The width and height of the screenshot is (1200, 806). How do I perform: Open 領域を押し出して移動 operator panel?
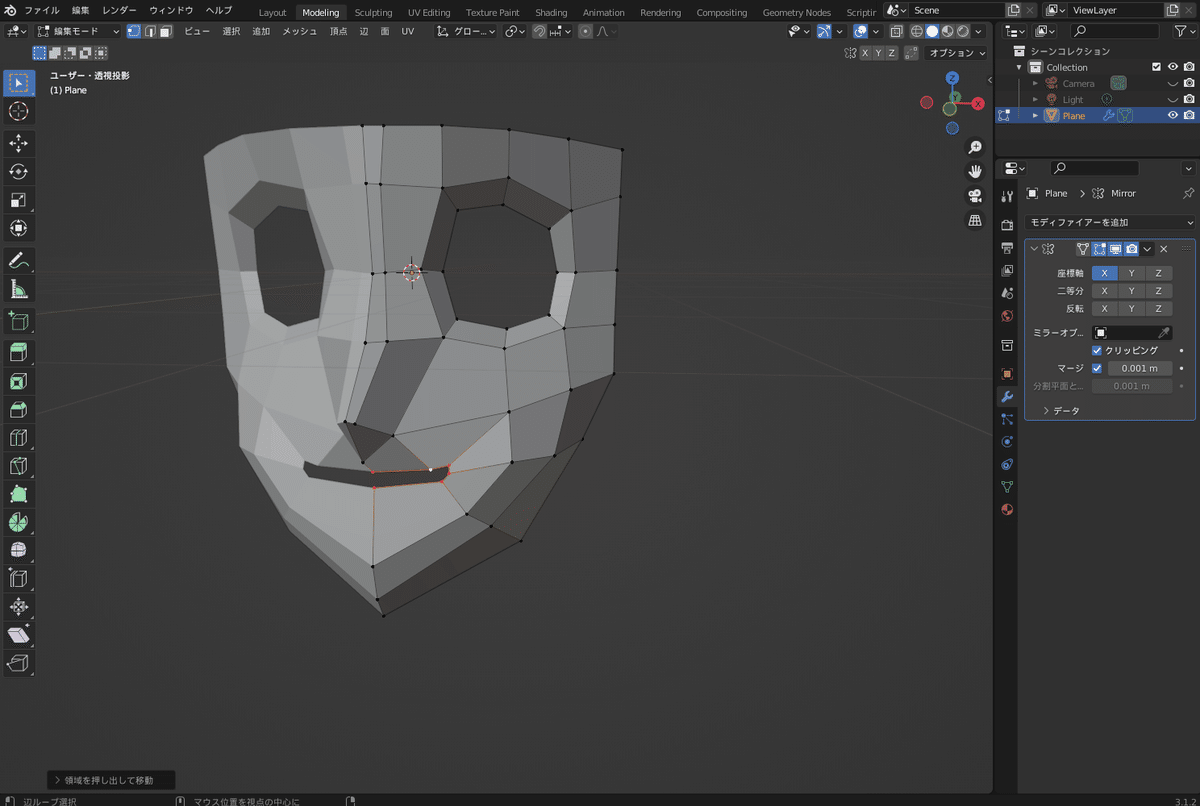pos(111,780)
